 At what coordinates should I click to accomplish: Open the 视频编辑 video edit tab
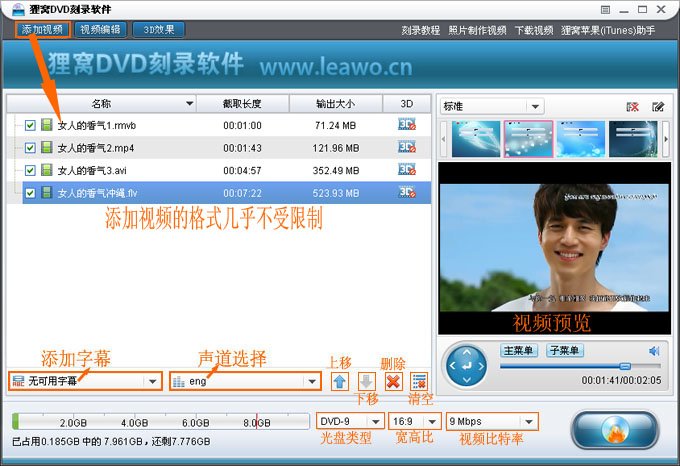[101, 30]
